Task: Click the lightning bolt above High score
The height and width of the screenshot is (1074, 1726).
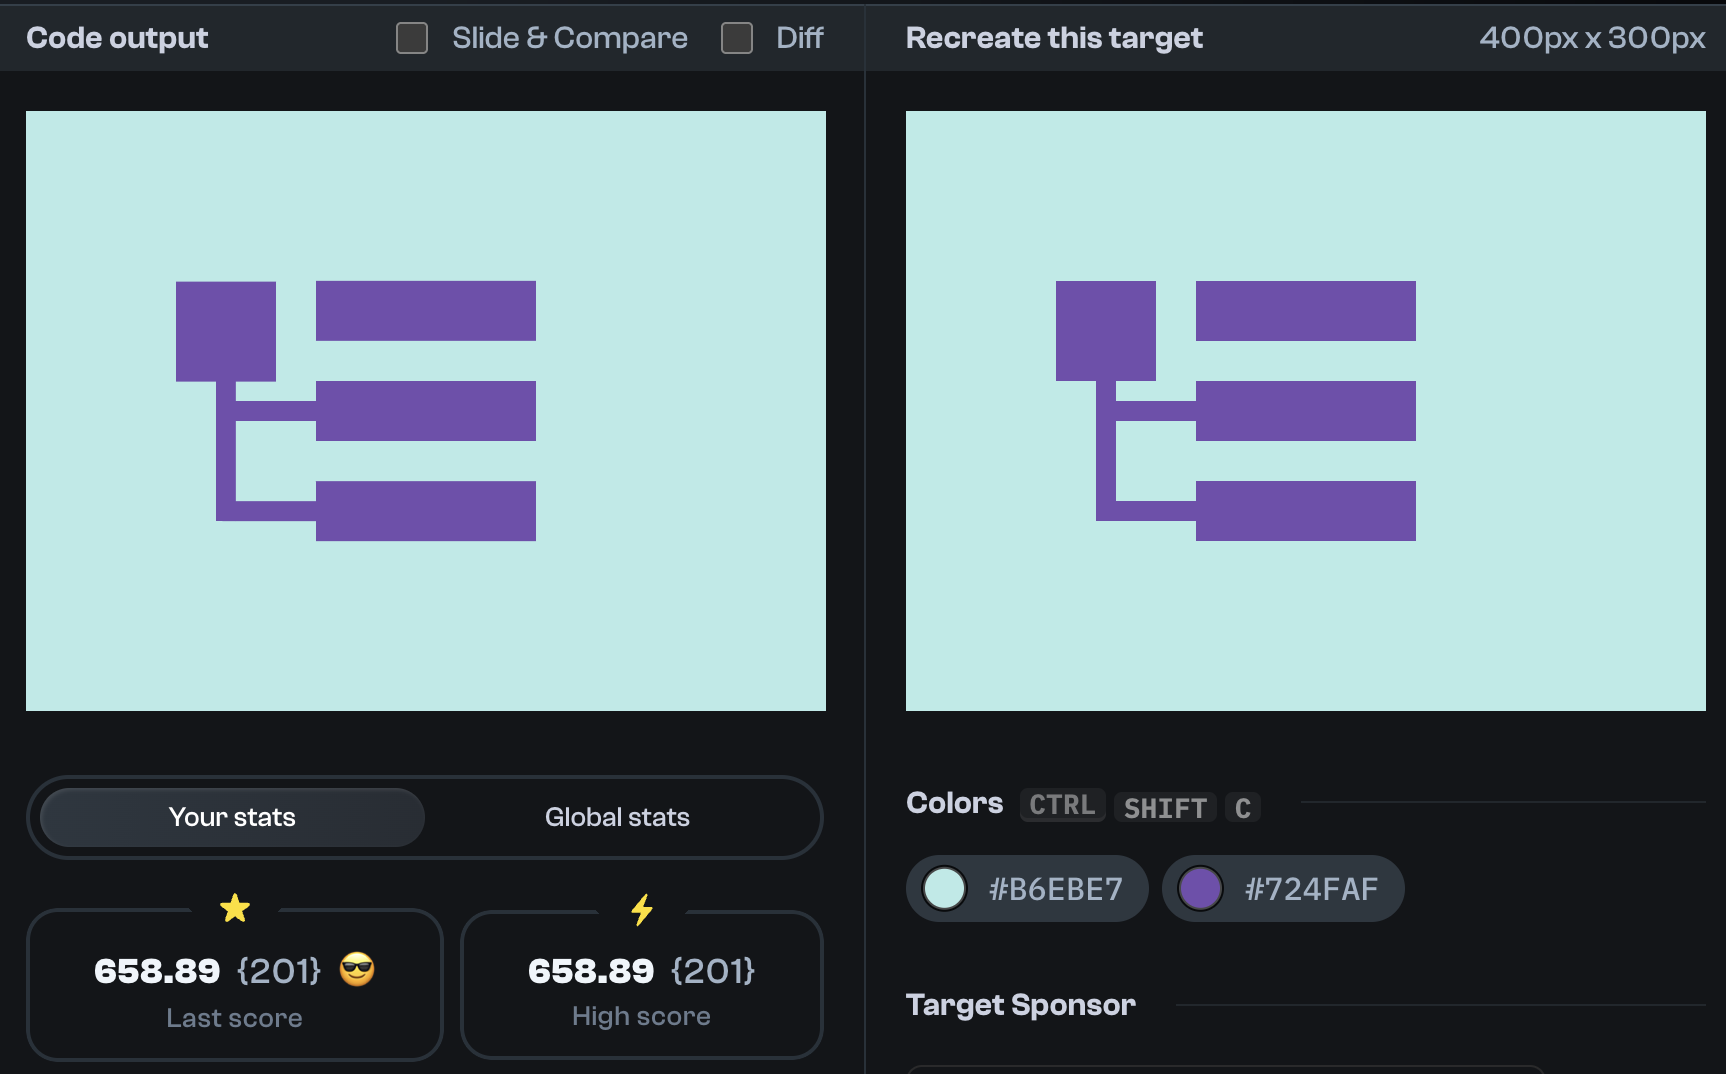Action: pos(641,908)
